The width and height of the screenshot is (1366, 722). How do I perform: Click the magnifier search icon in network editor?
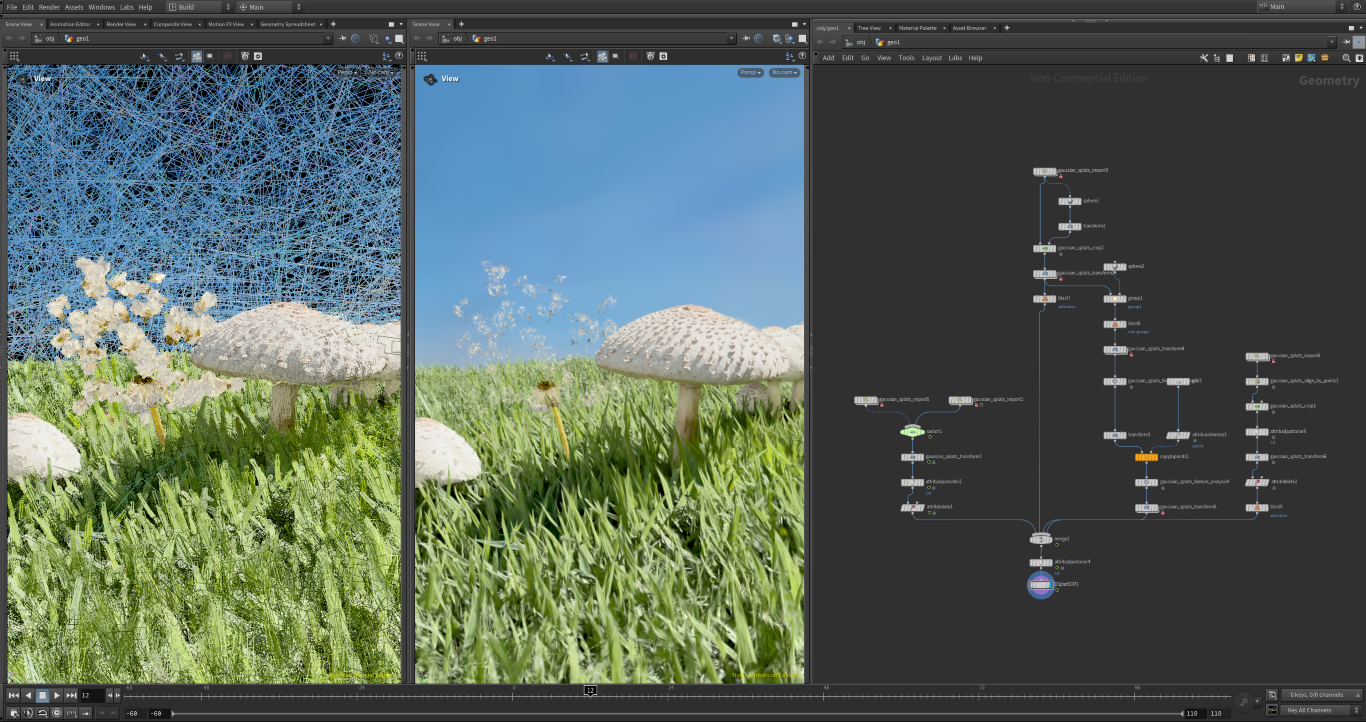pyautogui.click(x=1347, y=58)
